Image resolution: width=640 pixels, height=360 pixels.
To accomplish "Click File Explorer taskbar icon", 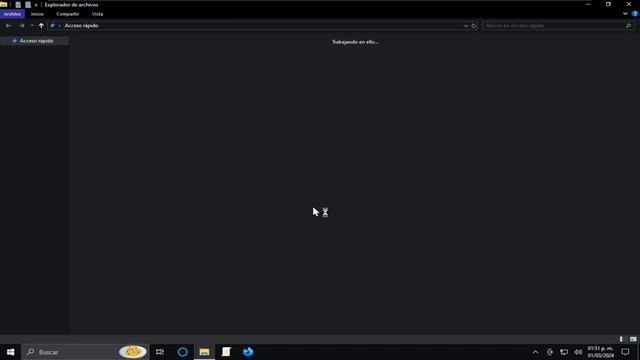I will click(x=204, y=352).
